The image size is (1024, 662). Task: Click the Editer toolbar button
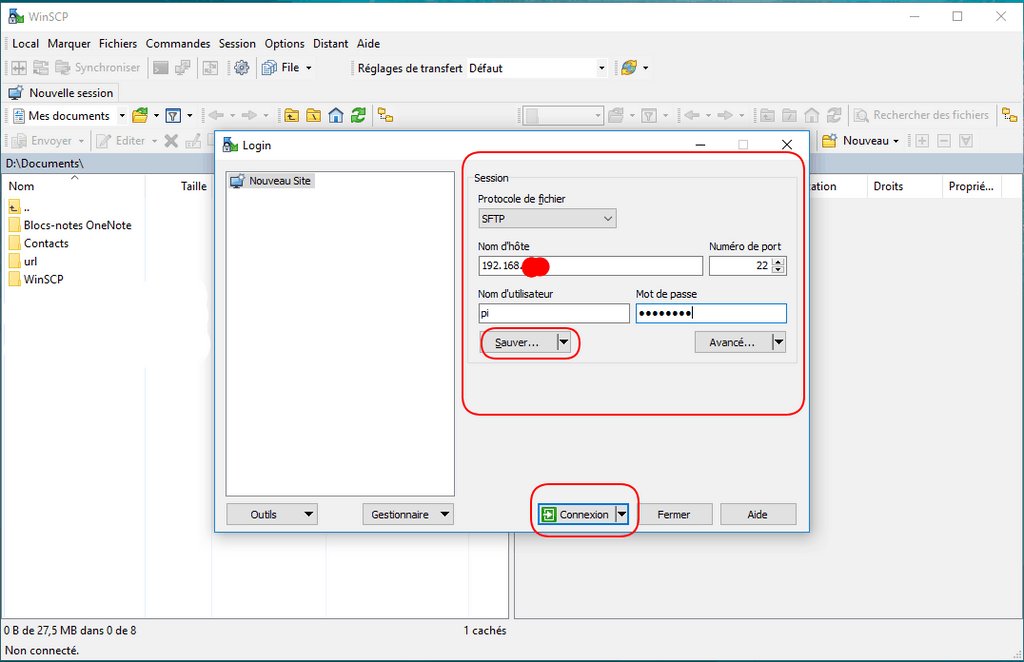coord(121,140)
